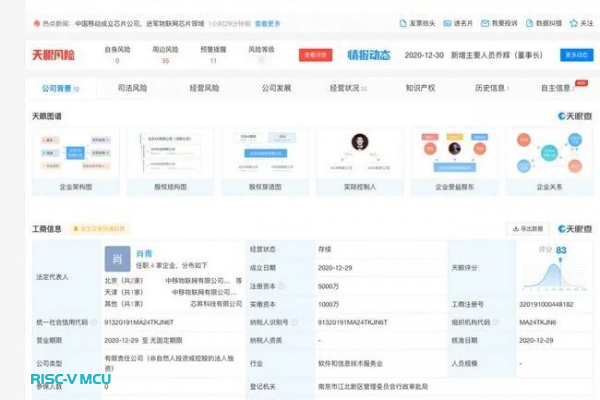This screenshot has width=600, height=400.
Task: Switch to 历史信息 tab
Action: (x=492, y=88)
